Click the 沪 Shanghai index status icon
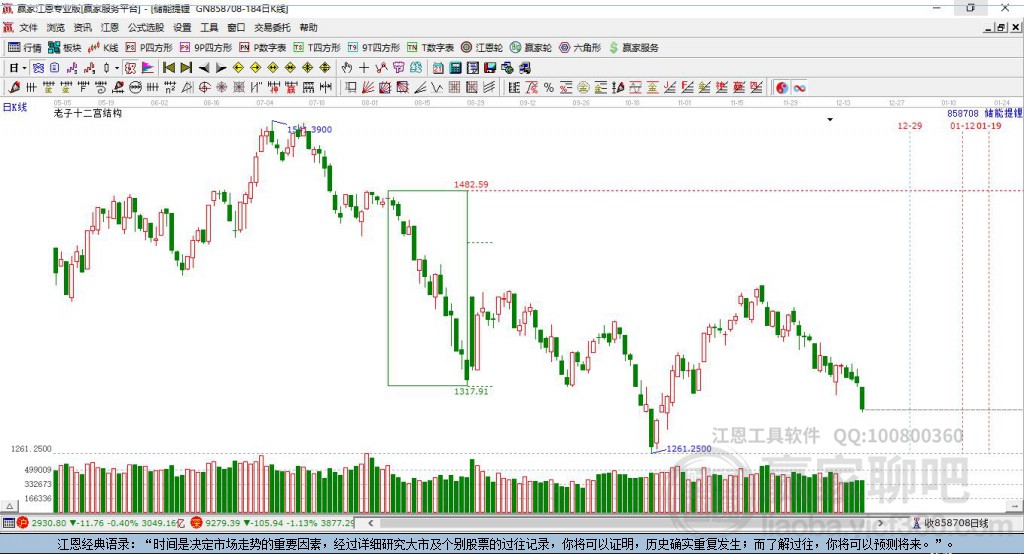The height and width of the screenshot is (554, 1024). [x=22, y=523]
